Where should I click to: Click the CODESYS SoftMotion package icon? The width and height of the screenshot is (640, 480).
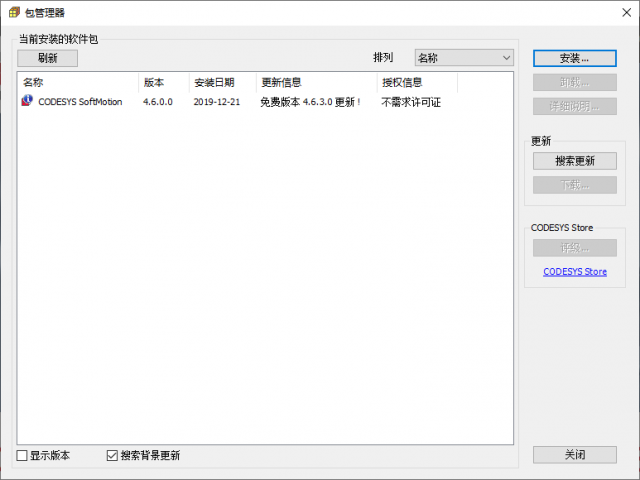tap(27, 101)
